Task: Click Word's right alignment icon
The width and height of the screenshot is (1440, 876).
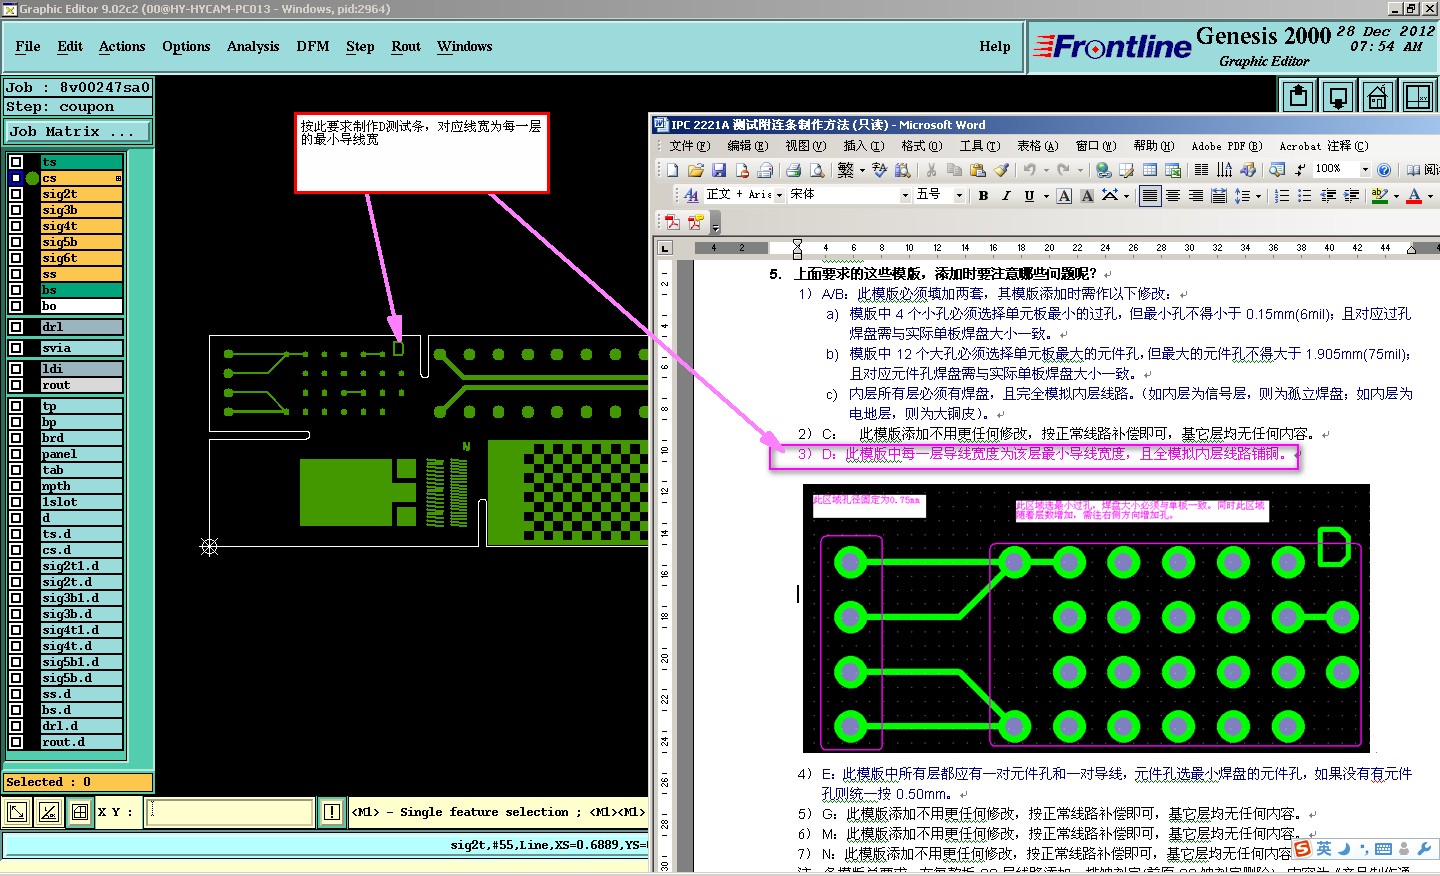Action: click(1196, 196)
